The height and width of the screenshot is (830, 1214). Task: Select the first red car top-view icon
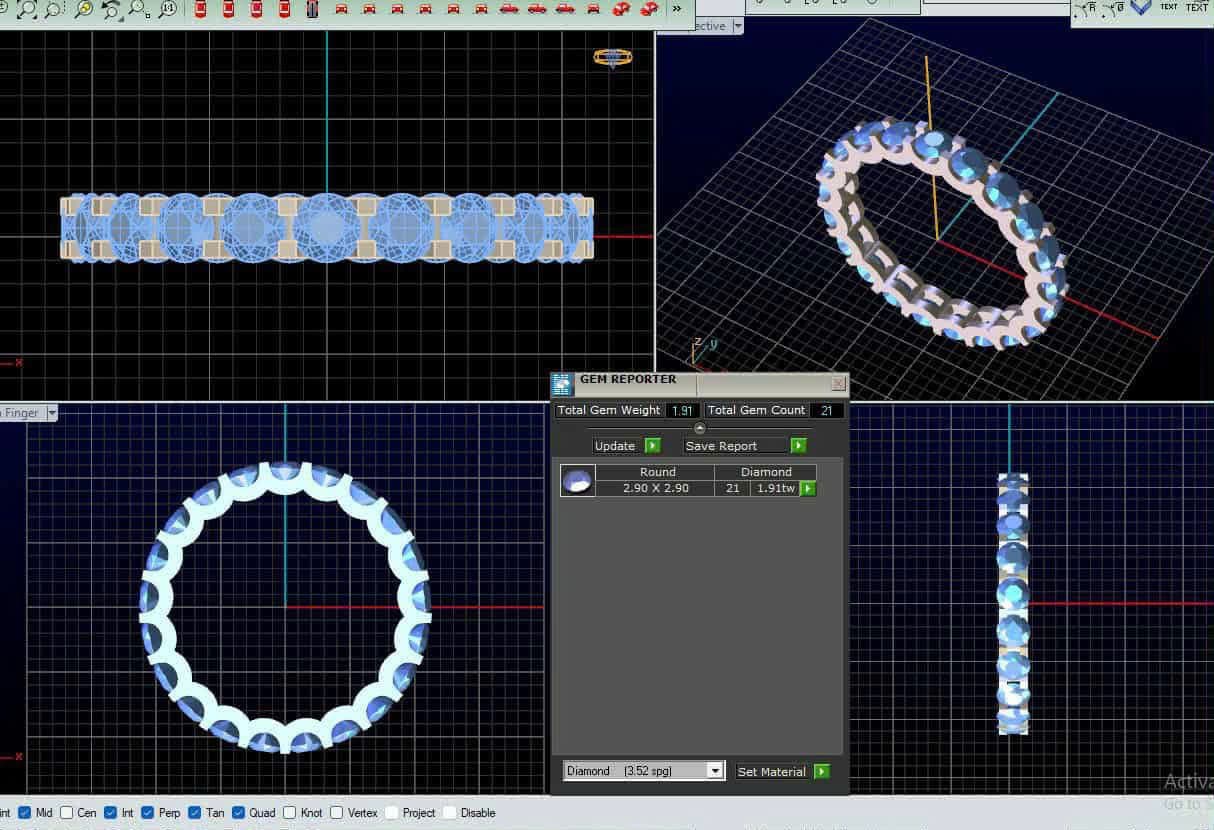(x=201, y=10)
